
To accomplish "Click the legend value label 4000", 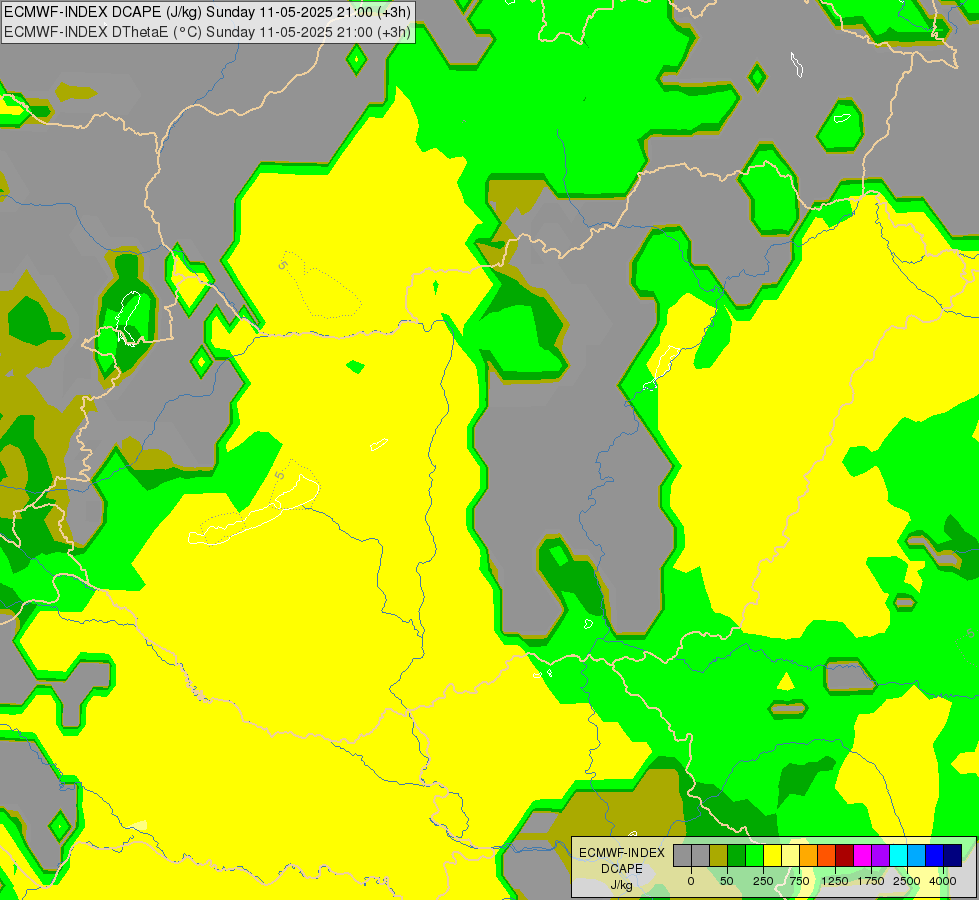I will point(943,881).
